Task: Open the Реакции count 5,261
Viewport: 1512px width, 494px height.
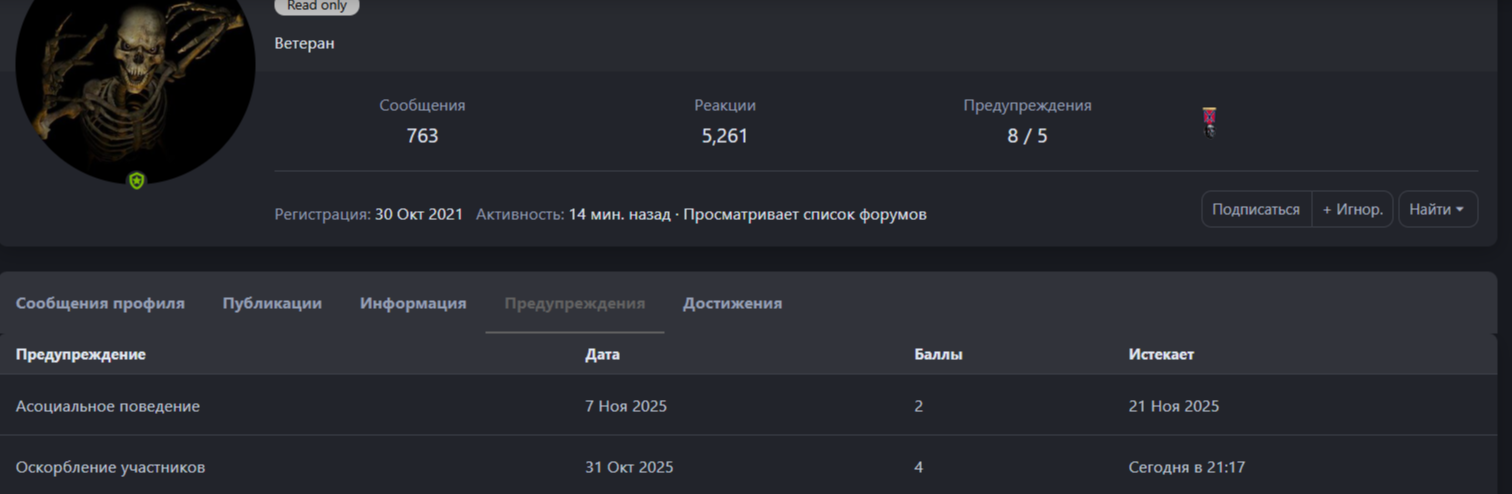Action: point(725,136)
